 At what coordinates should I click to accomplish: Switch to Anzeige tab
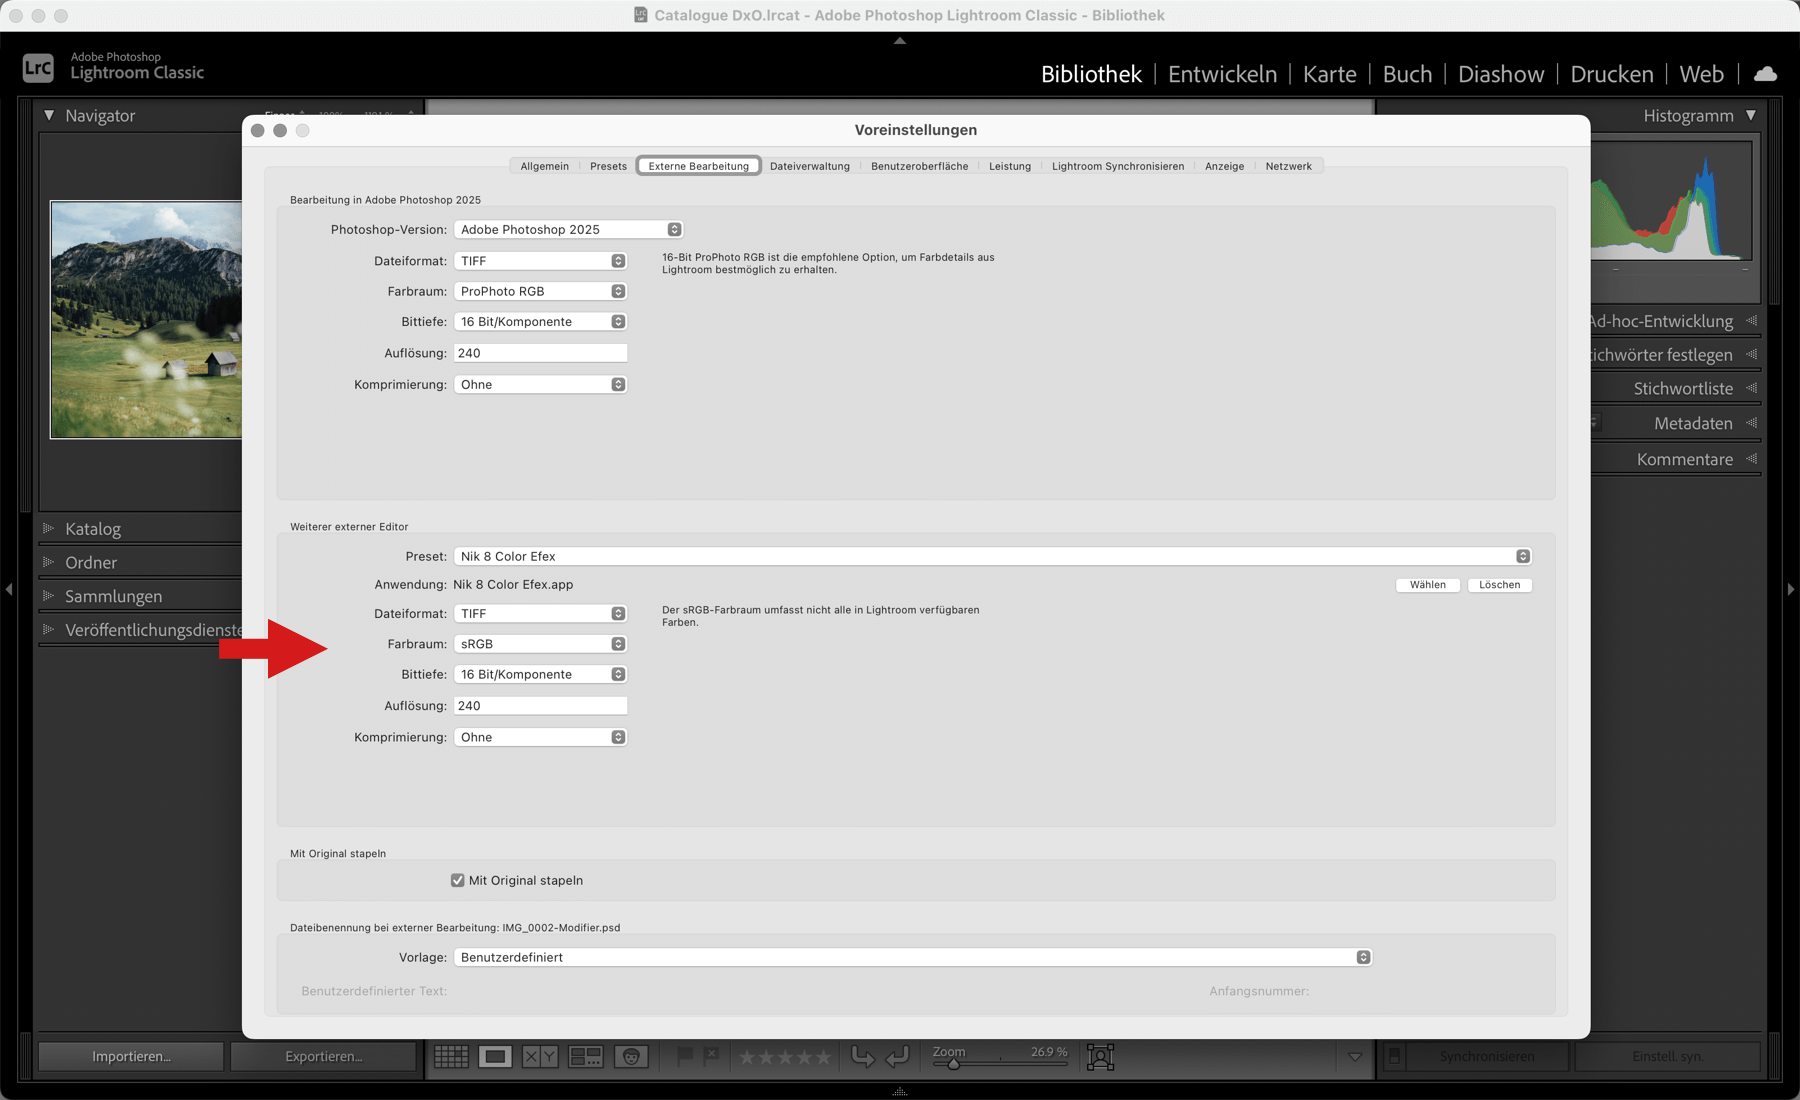[1224, 166]
